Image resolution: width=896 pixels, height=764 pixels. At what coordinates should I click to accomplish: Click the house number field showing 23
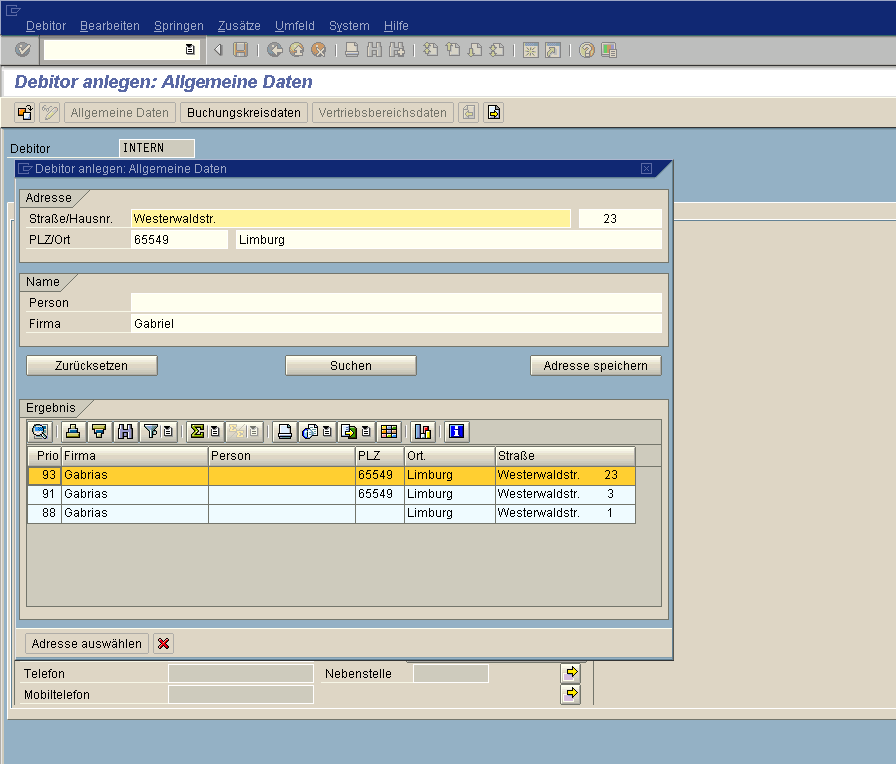(620, 219)
